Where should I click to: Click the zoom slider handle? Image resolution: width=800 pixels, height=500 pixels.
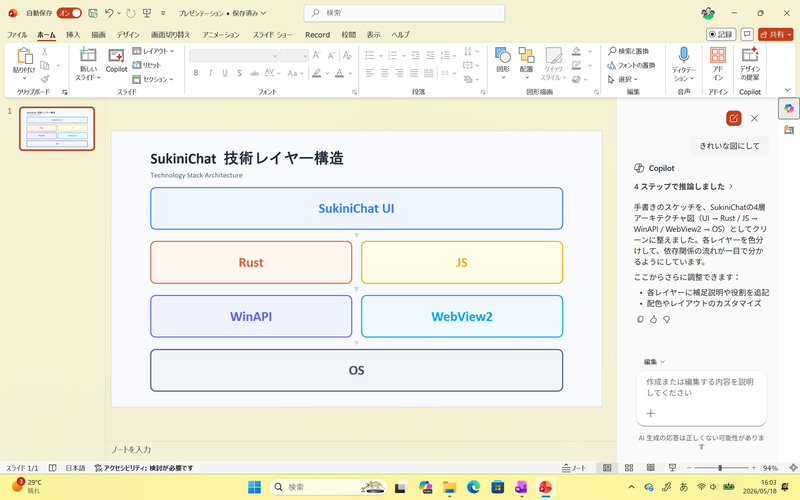pyautogui.click(x=720, y=467)
